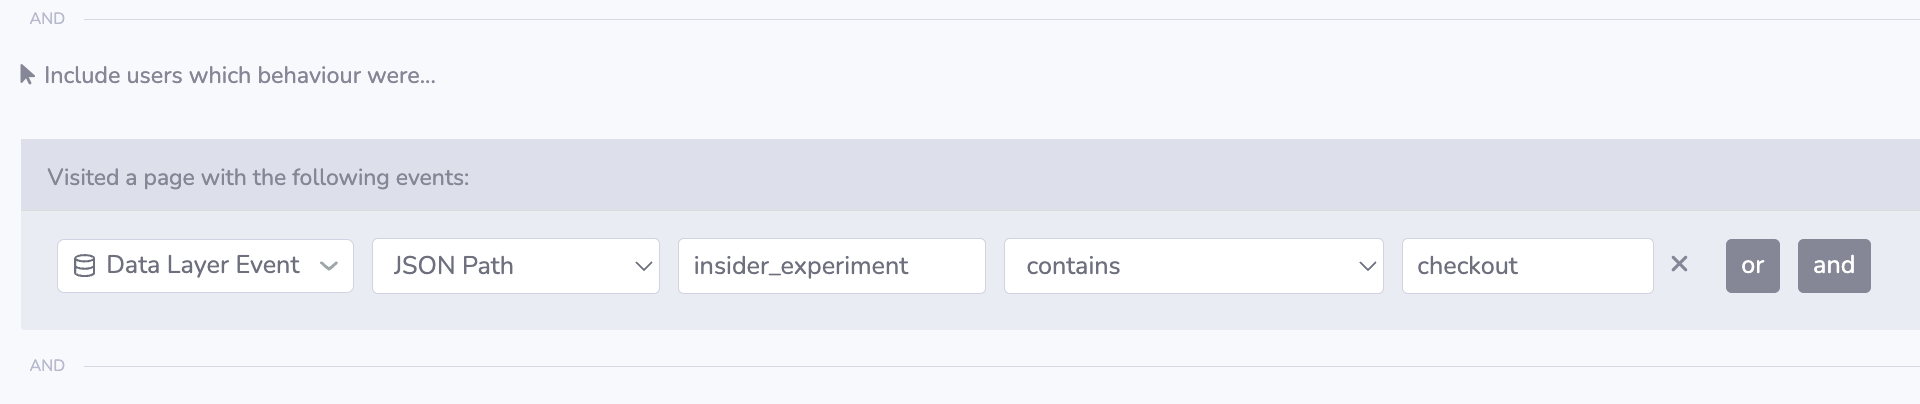Click the JSON Path dropdown arrow
The height and width of the screenshot is (404, 1920).
[x=643, y=266]
